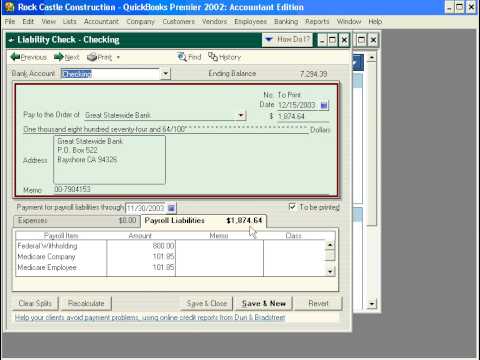The height and width of the screenshot is (360, 480).
Task: Click the Bank Account input field
Action: click(111, 74)
